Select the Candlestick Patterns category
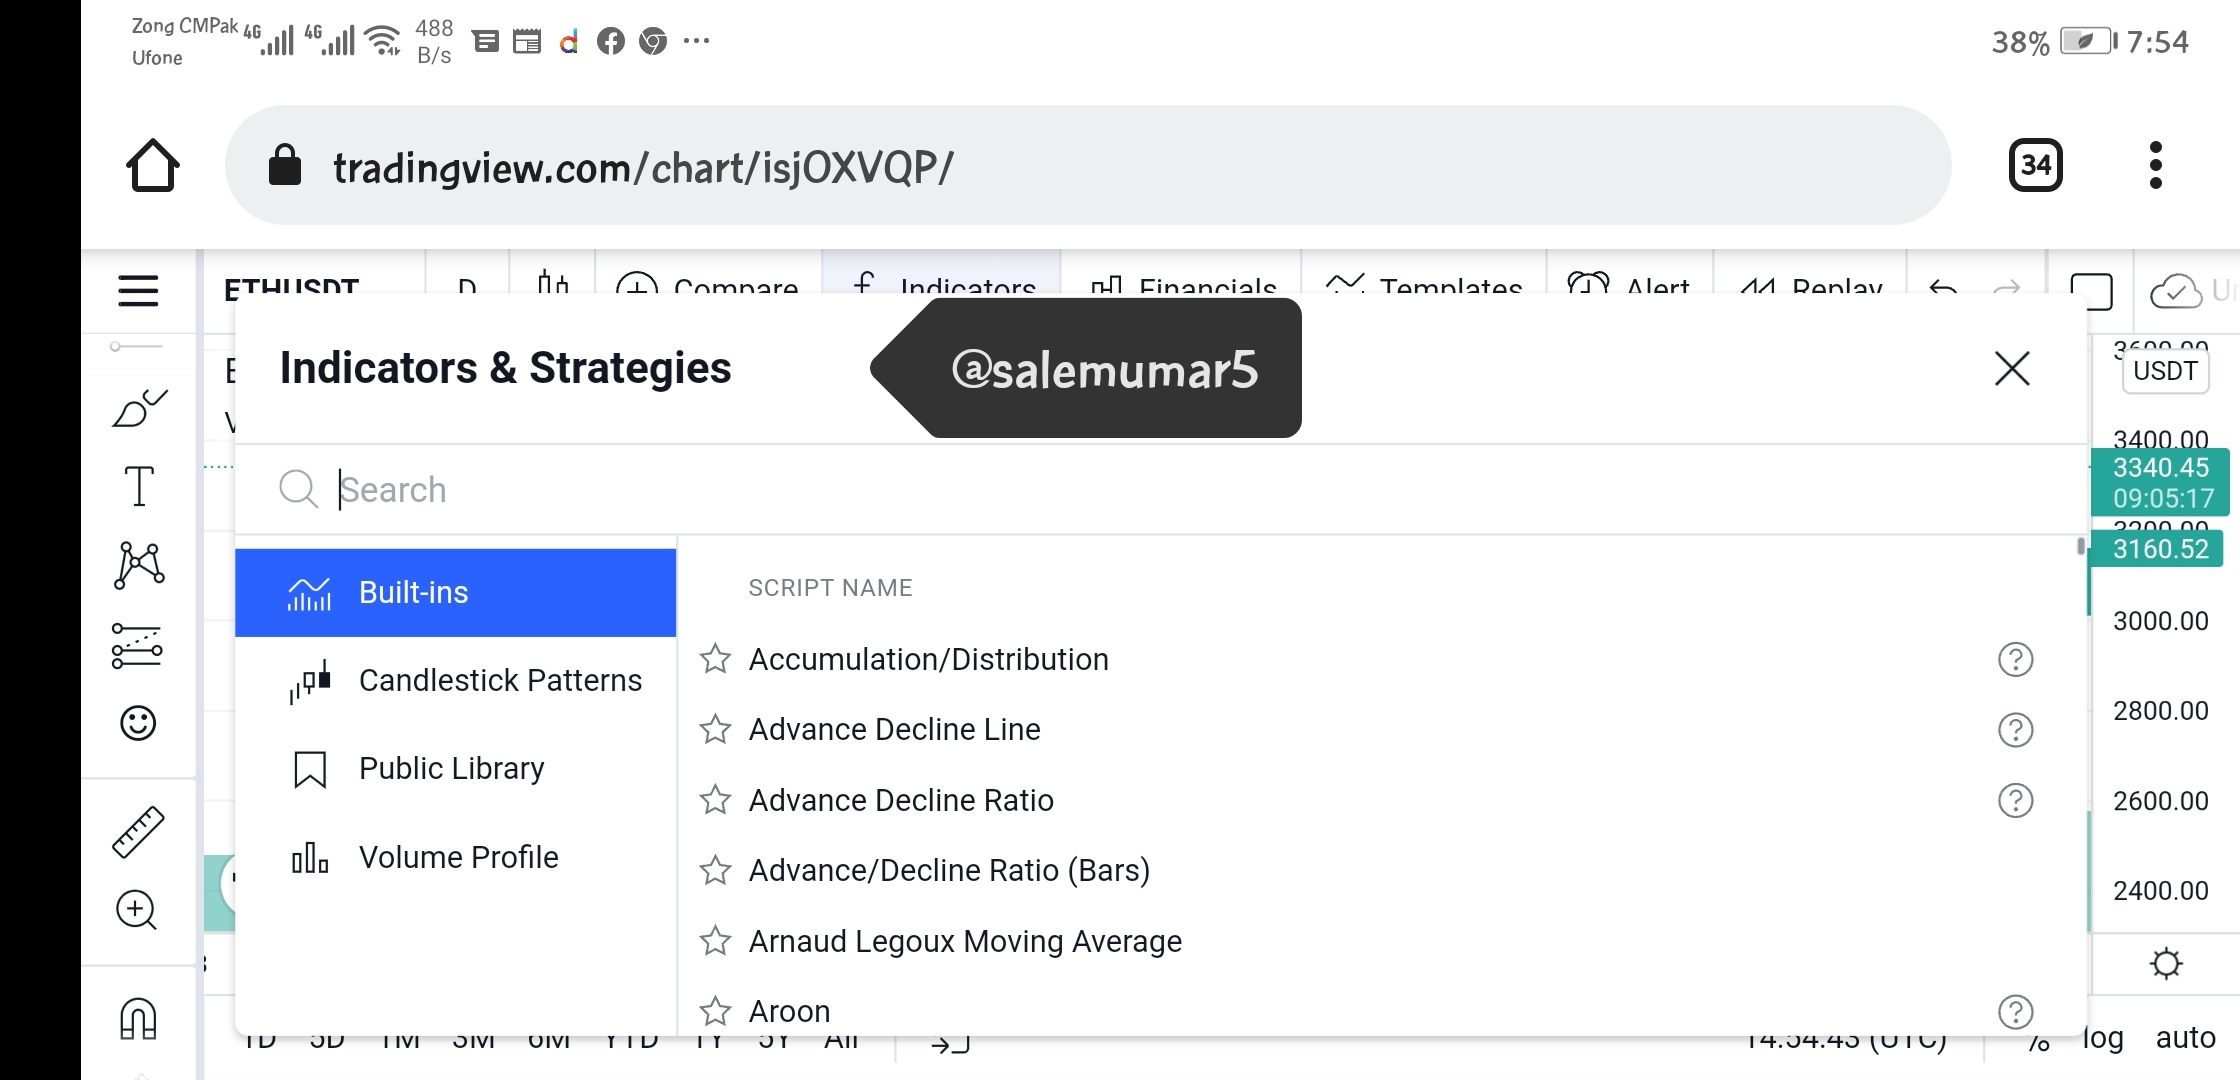Viewport: 2240px width, 1080px height. 456,681
